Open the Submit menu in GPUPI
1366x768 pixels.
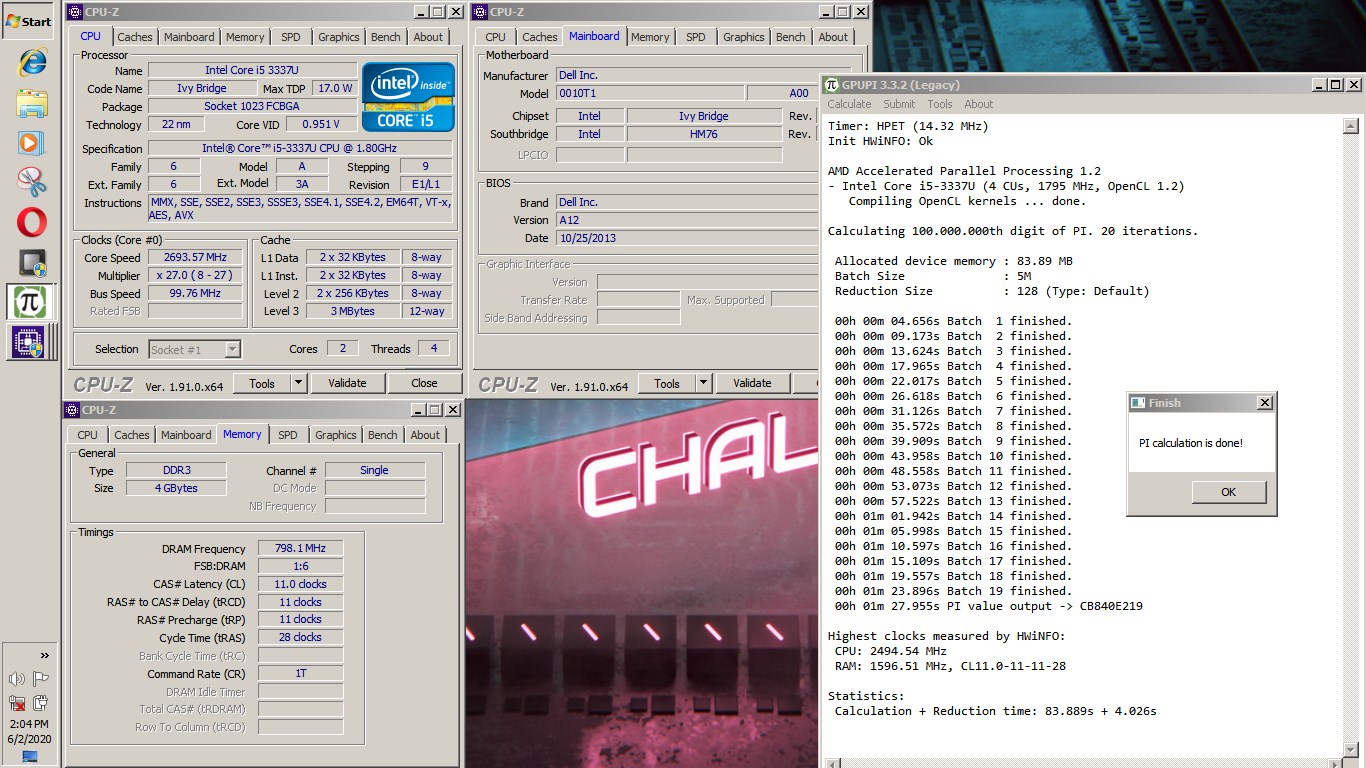pyautogui.click(x=899, y=104)
